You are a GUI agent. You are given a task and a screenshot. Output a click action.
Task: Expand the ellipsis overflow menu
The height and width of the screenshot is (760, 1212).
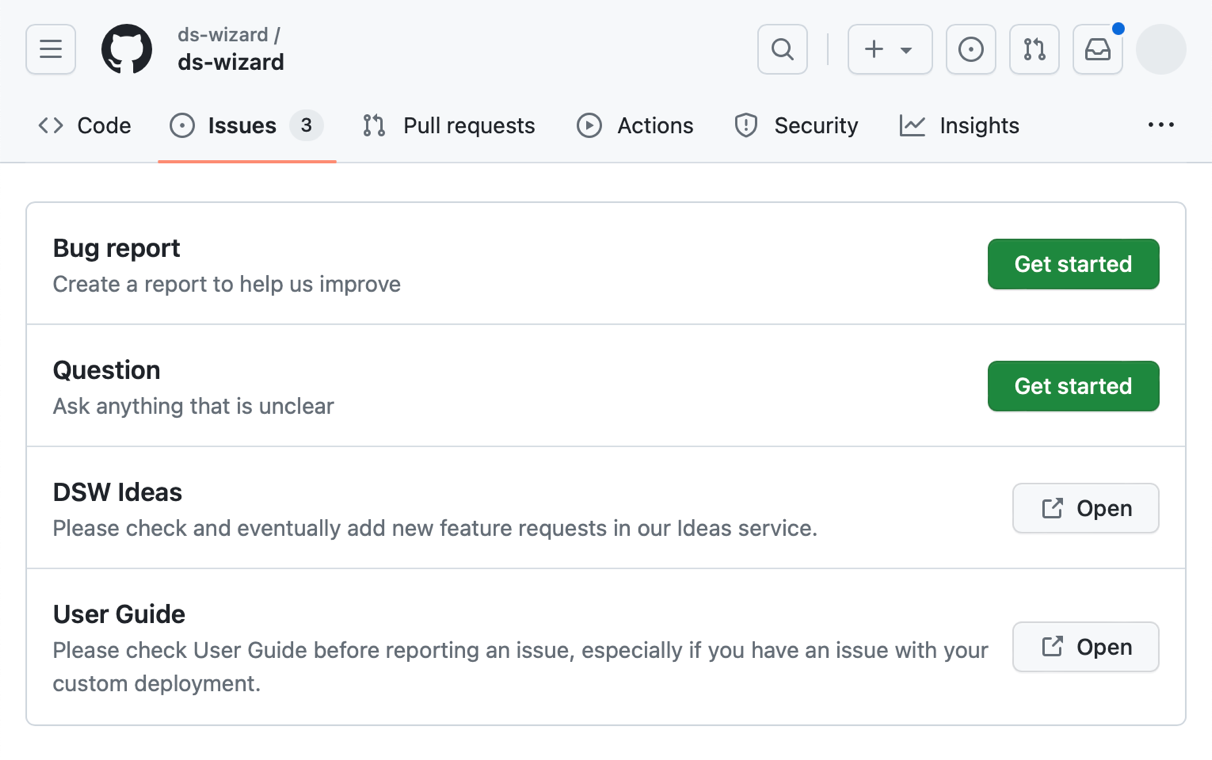pyautogui.click(x=1161, y=124)
